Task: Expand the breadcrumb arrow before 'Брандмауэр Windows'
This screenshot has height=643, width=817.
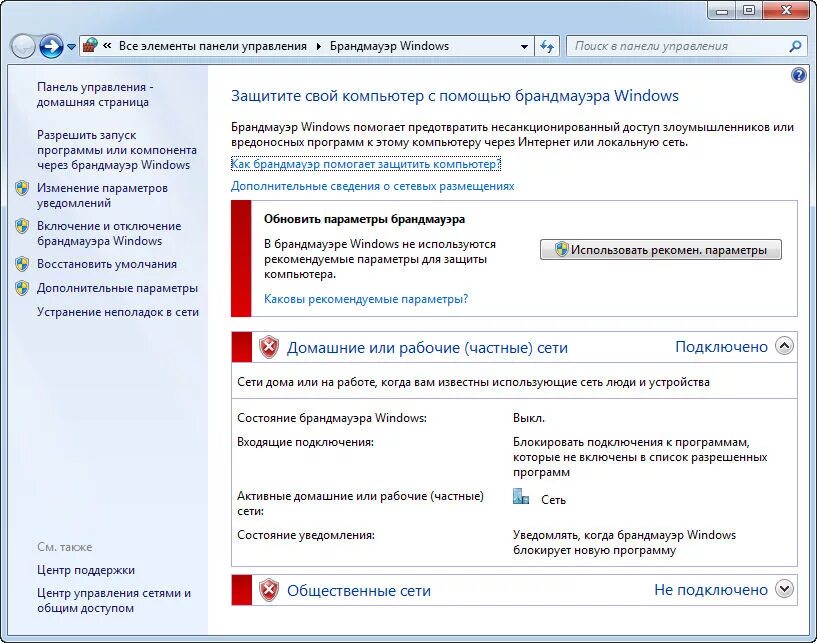Action: [x=318, y=46]
